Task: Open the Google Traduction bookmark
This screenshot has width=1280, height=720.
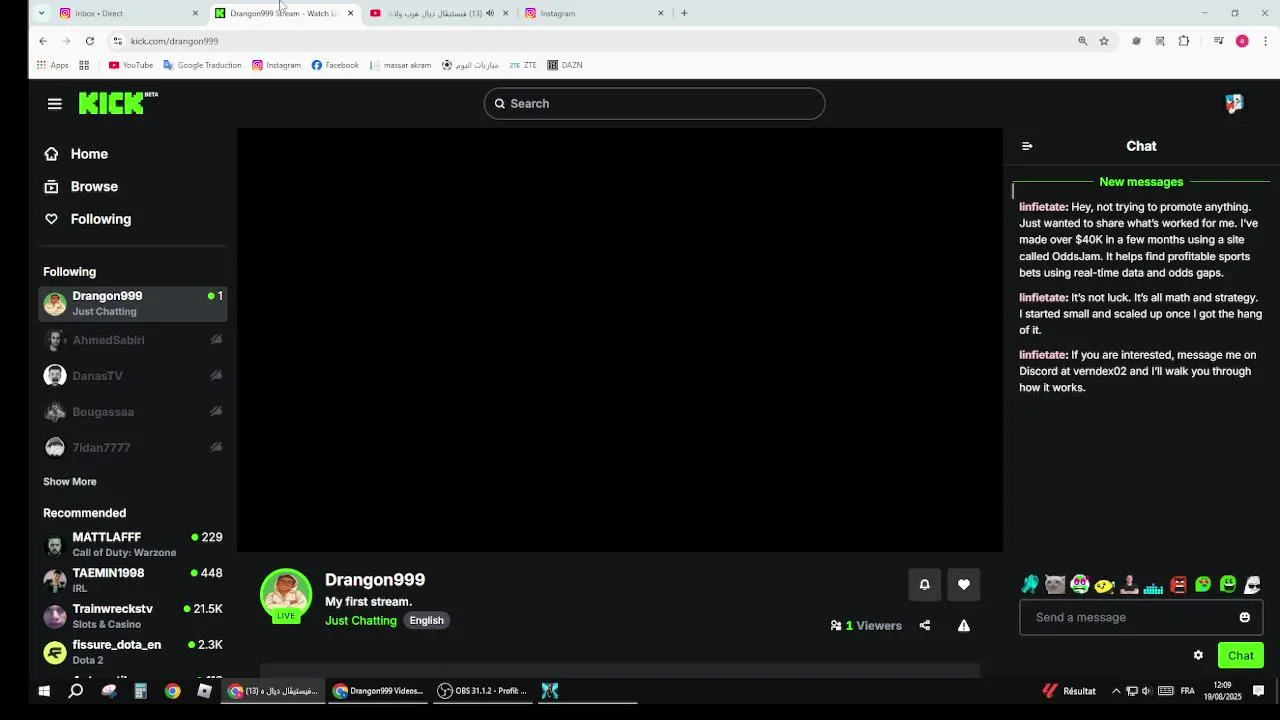Action: 202,65
